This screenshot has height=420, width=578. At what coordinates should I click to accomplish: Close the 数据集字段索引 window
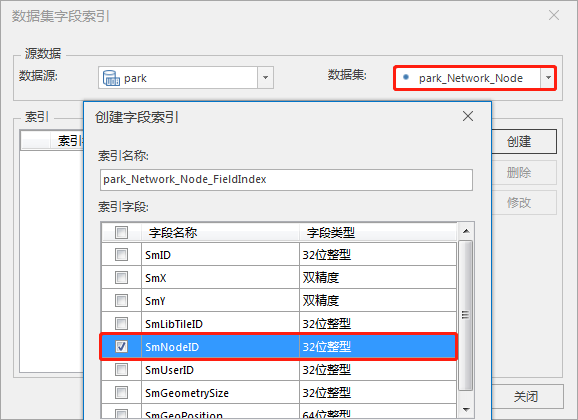554,15
